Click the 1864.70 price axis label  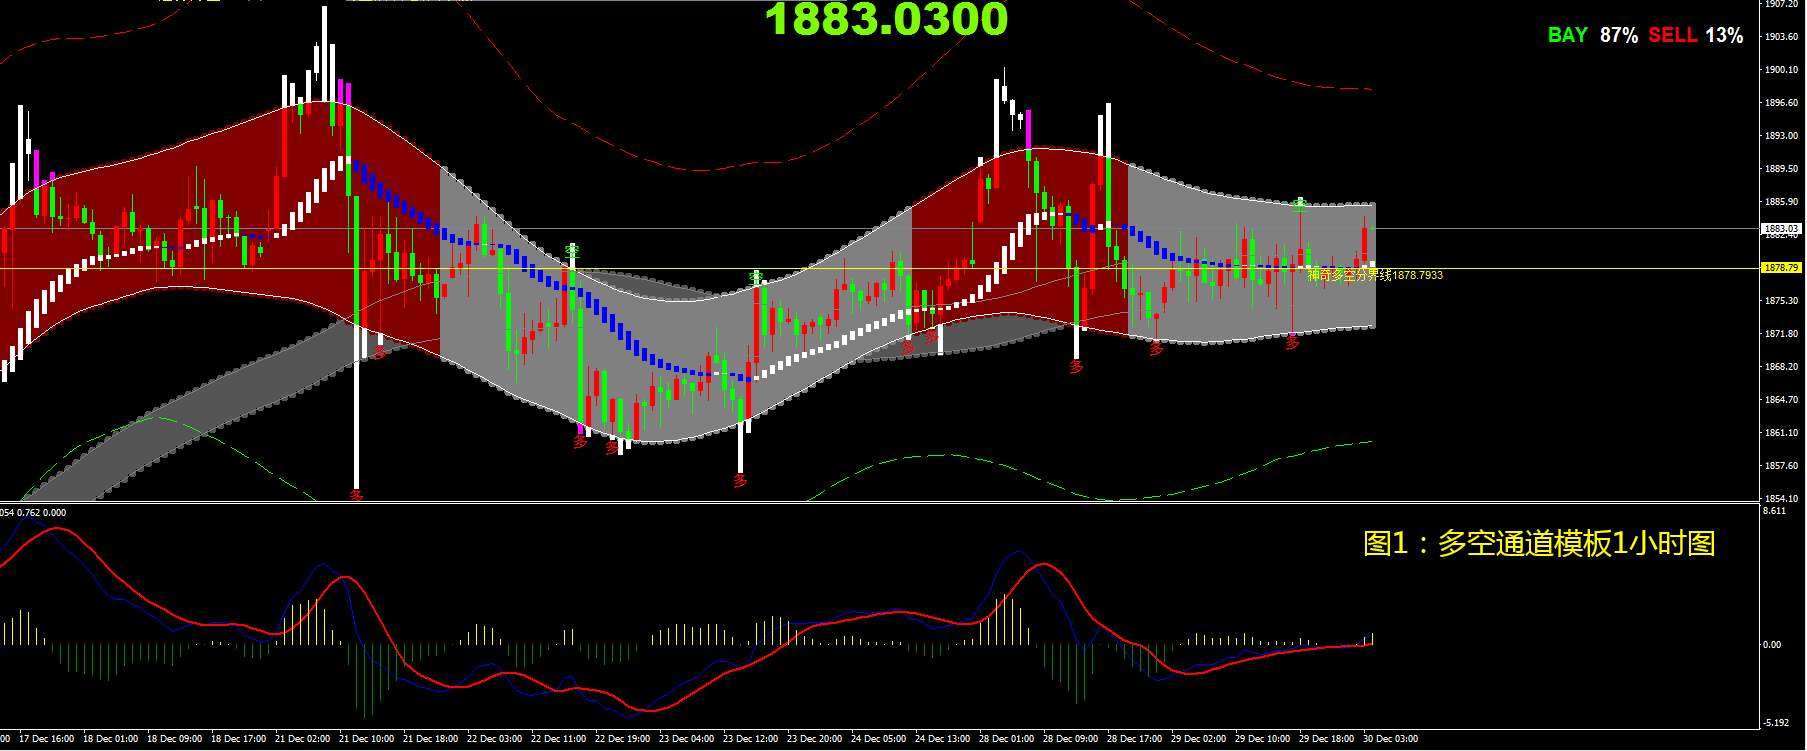click(x=1782, y=400)
